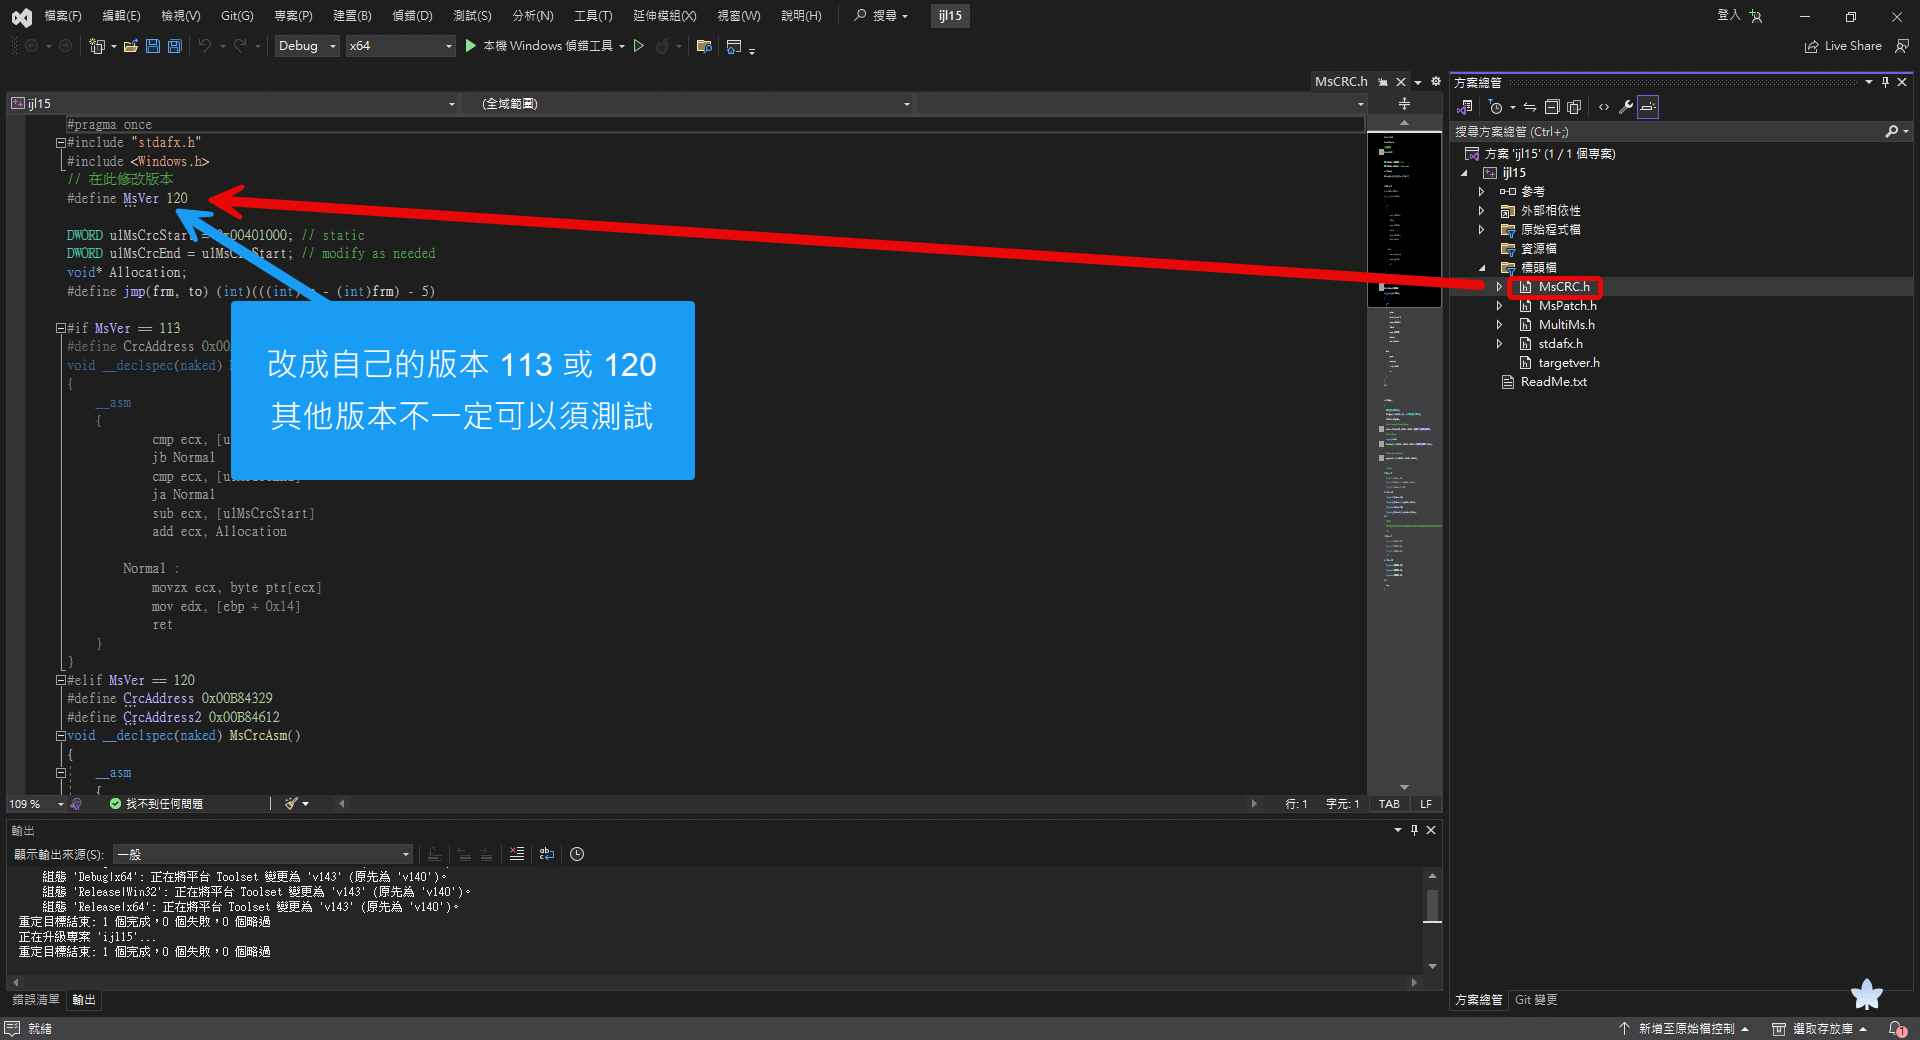Click the Solution Explorer search field
The height and width of the screenshot is (1040, 1920).
(x=1669, y=132)
